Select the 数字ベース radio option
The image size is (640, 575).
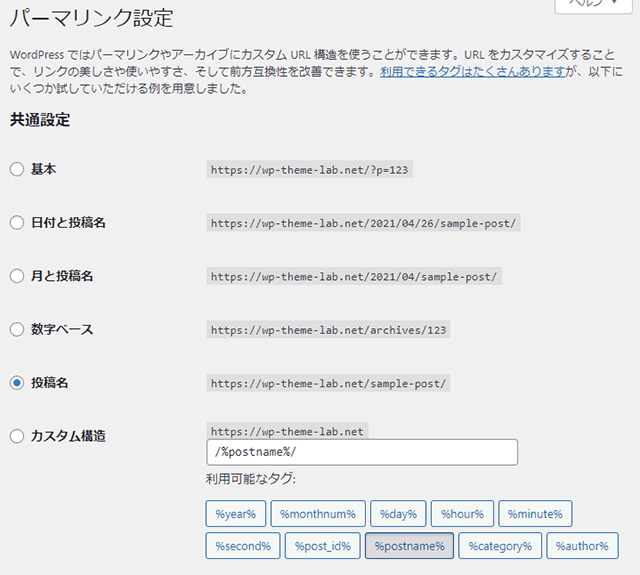[17, 329]
